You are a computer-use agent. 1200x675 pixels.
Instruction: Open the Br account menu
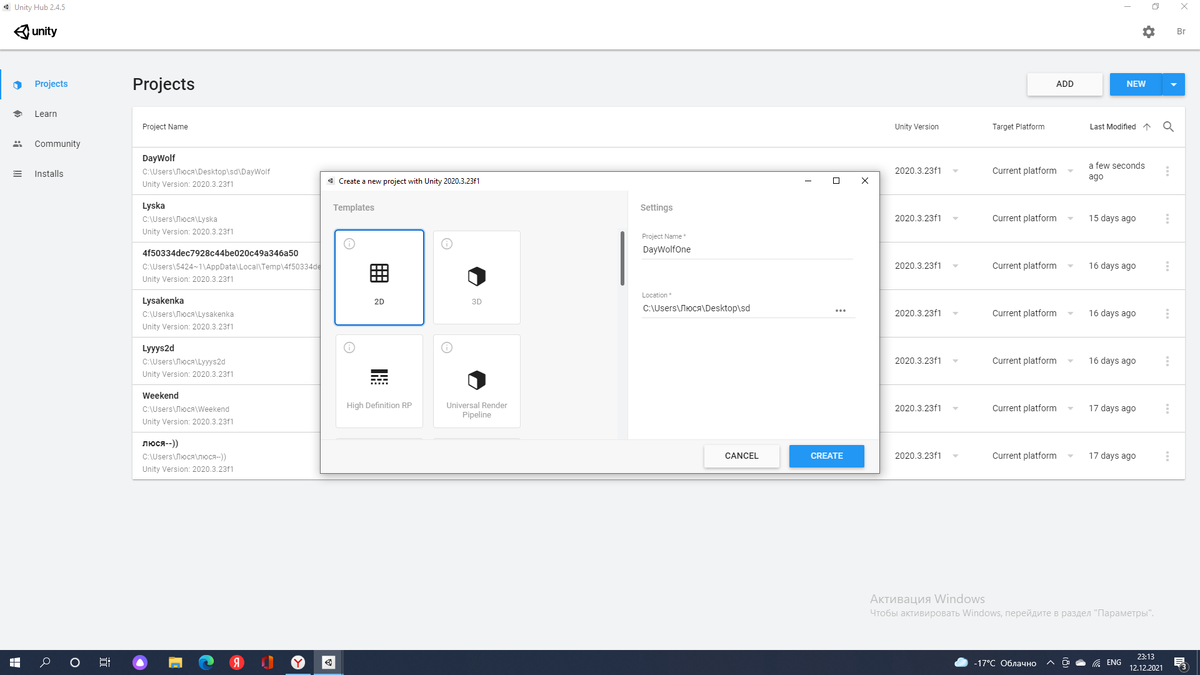click(1181, 32)
